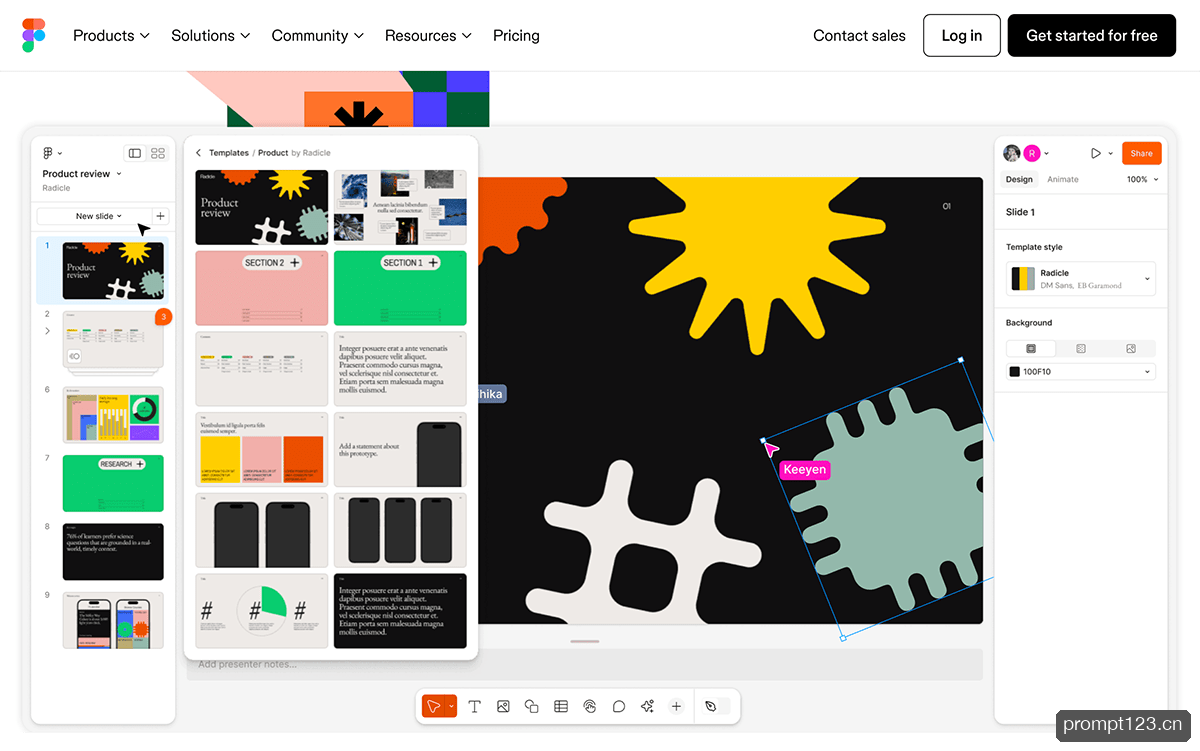1200x751 pixels.
Task: Open the 100% zoom dropdown
Action: coord(1143,180)
